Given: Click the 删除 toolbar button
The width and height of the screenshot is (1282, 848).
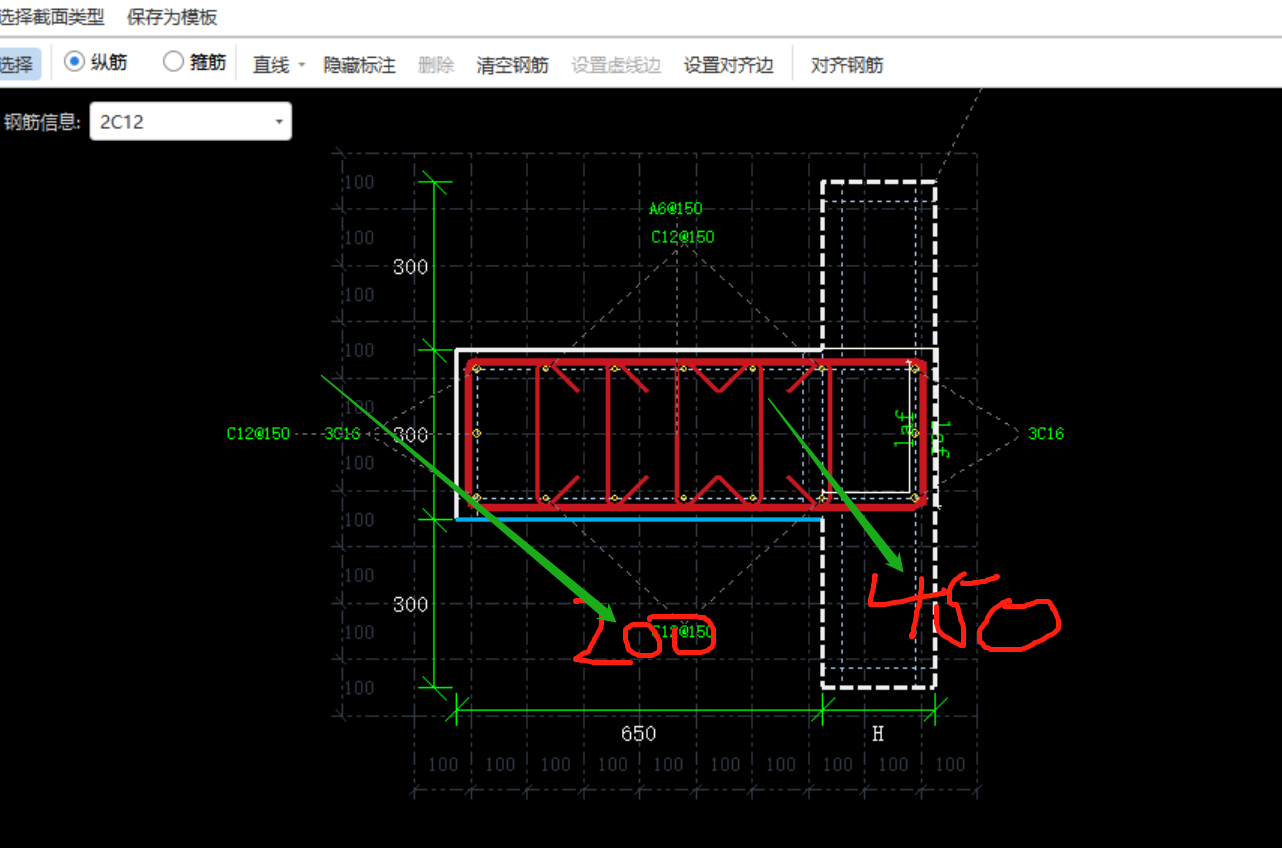Looking at the screenshot, I should [x=436, y=65].
